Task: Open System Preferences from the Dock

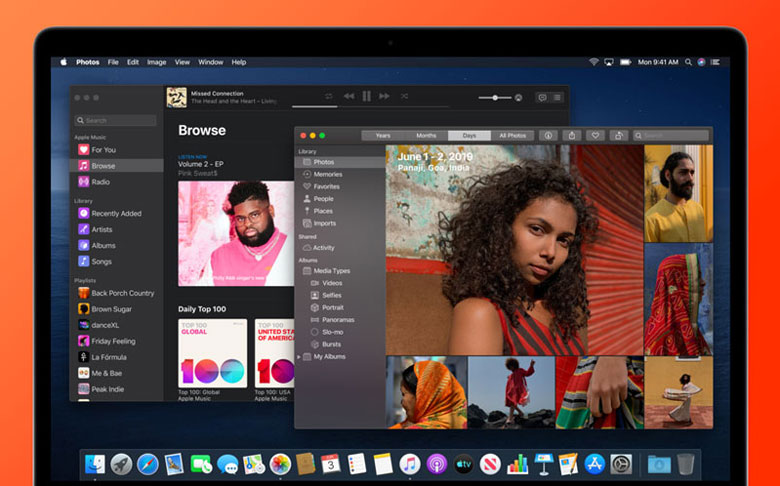Action: point(621,464)
